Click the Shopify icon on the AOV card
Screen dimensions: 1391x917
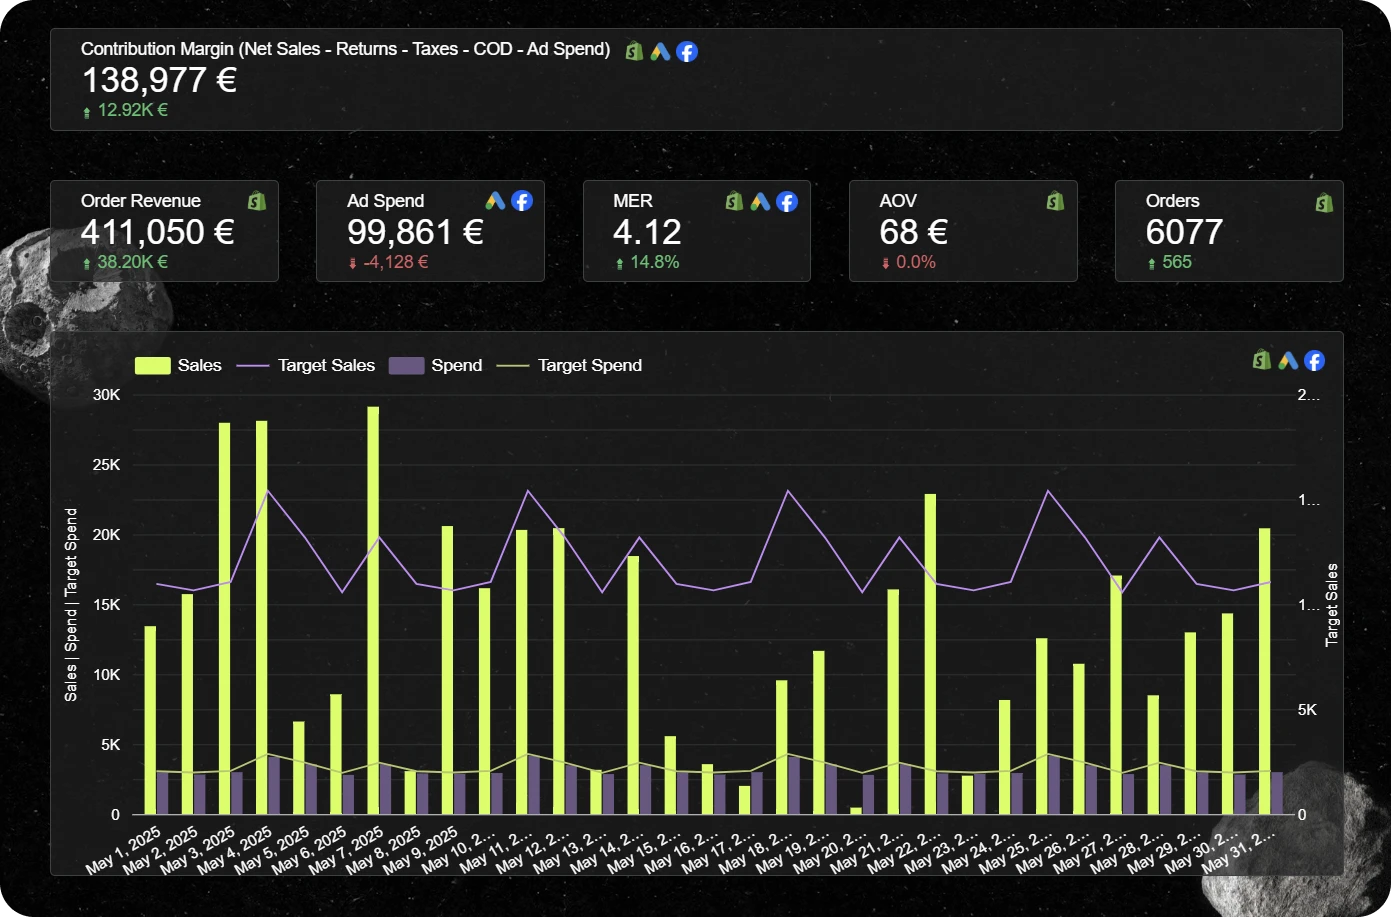(1055, 201)
